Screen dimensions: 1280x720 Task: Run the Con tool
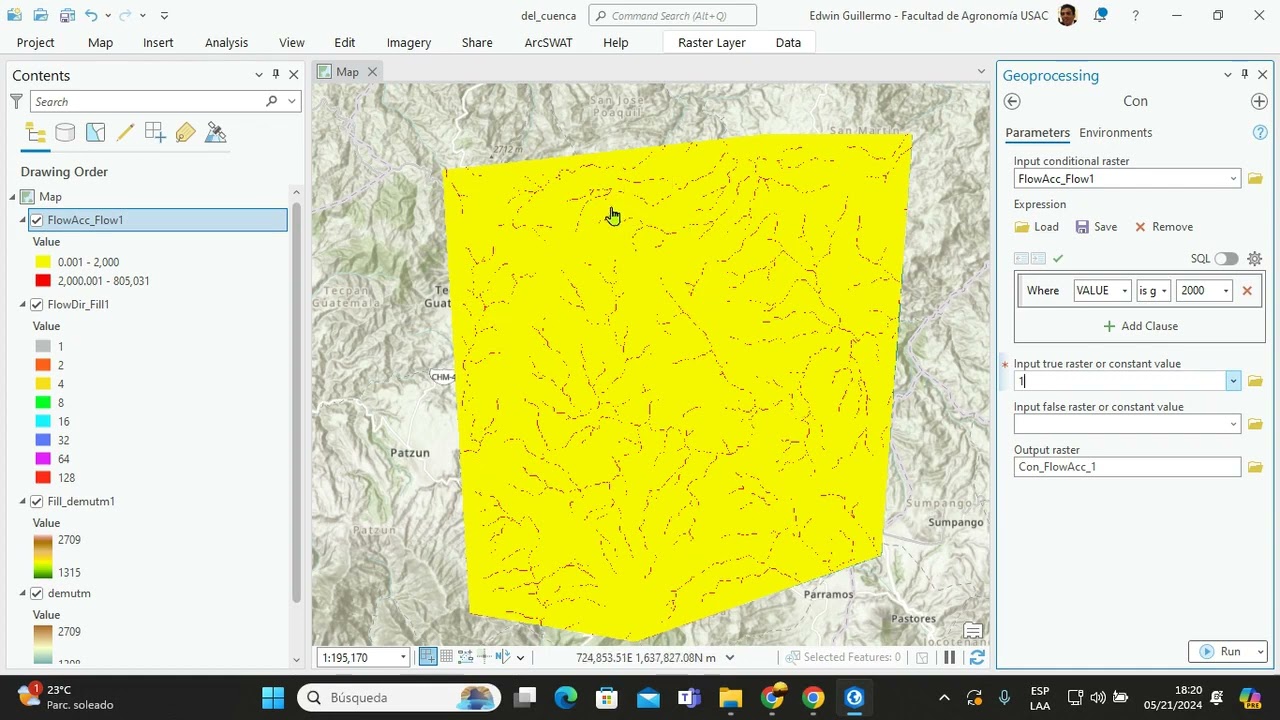(x=1221, y=651)
